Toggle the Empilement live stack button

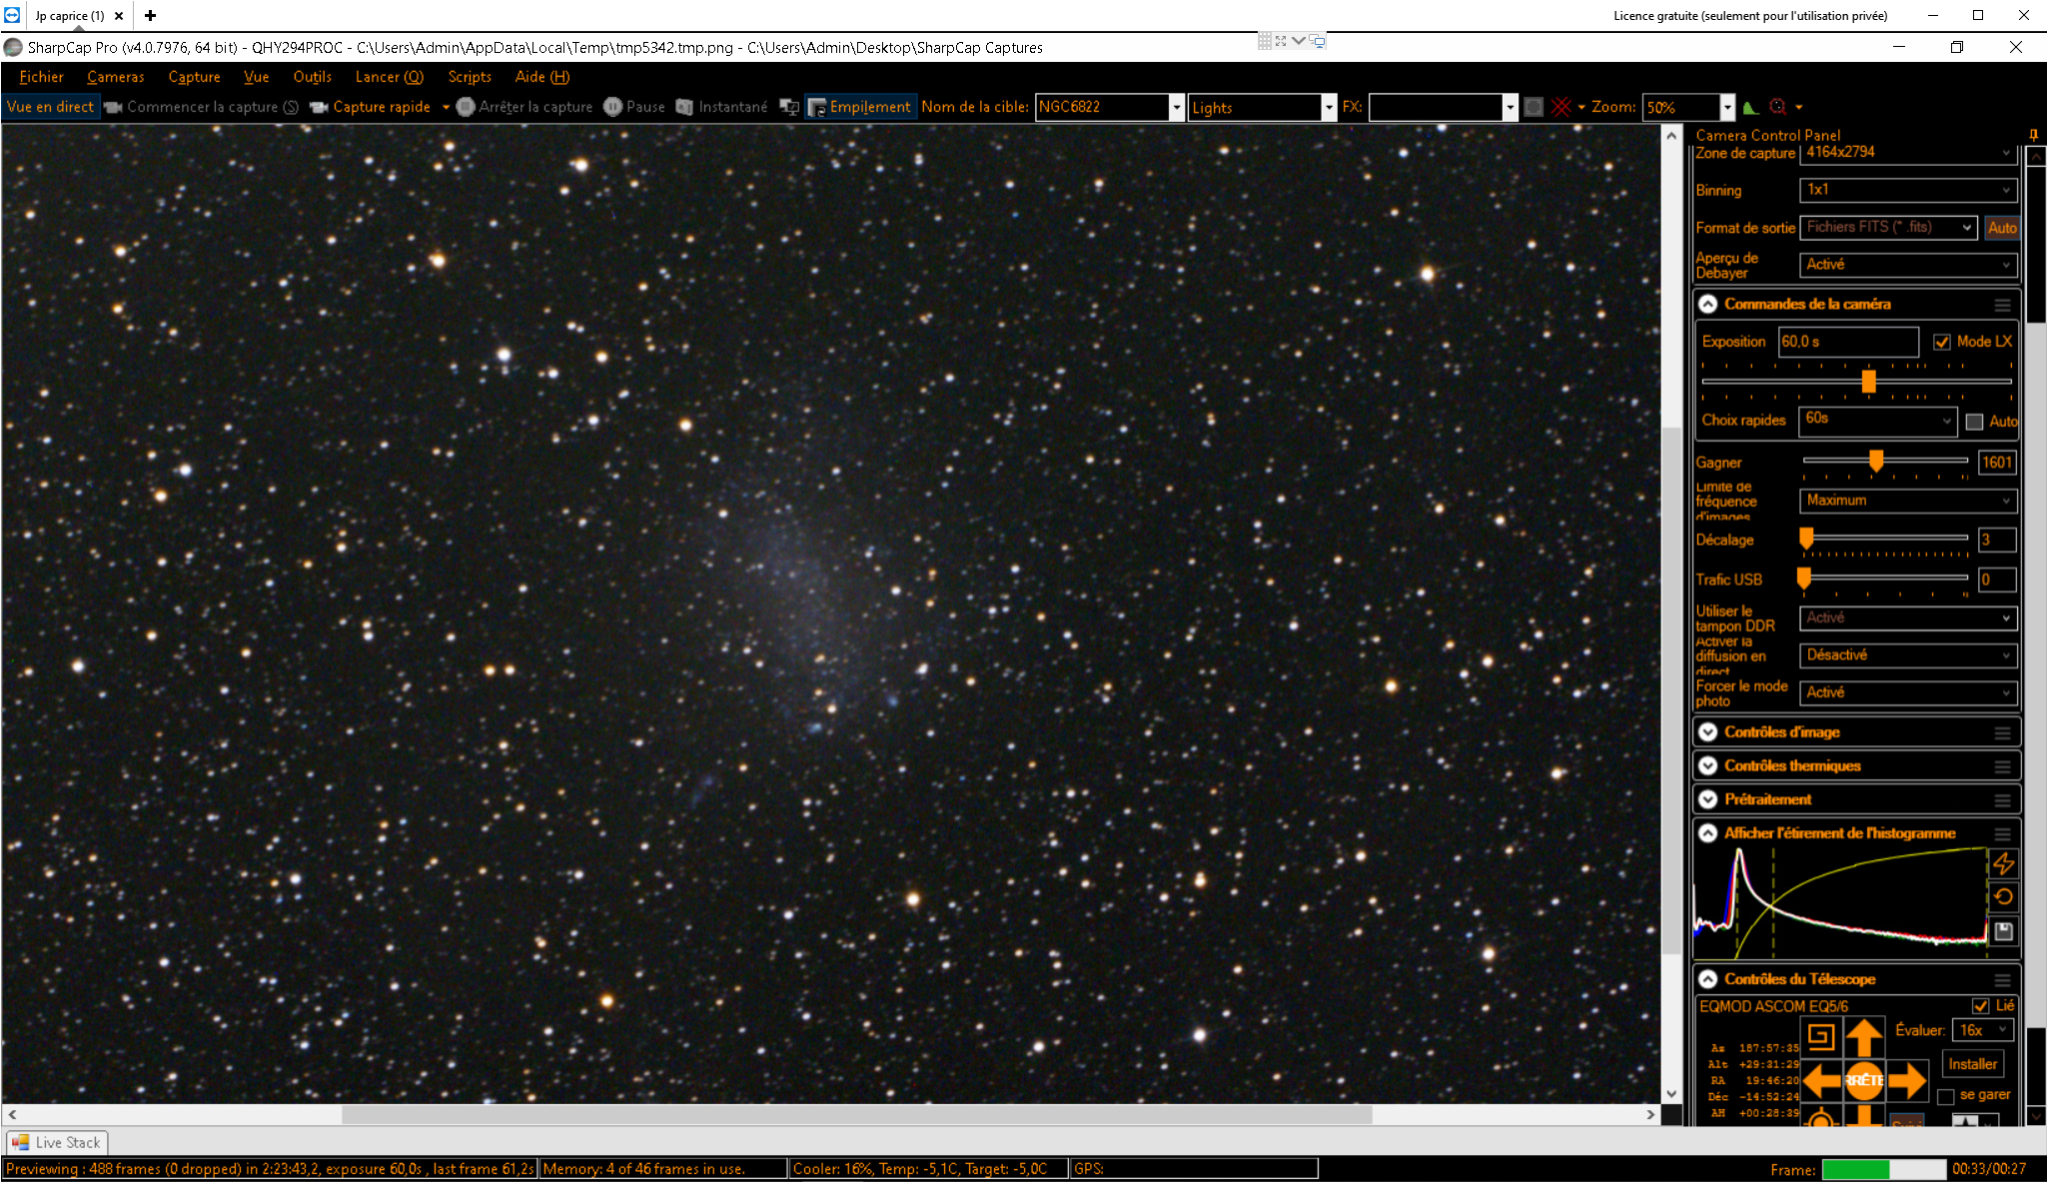(x=860, y=107)
